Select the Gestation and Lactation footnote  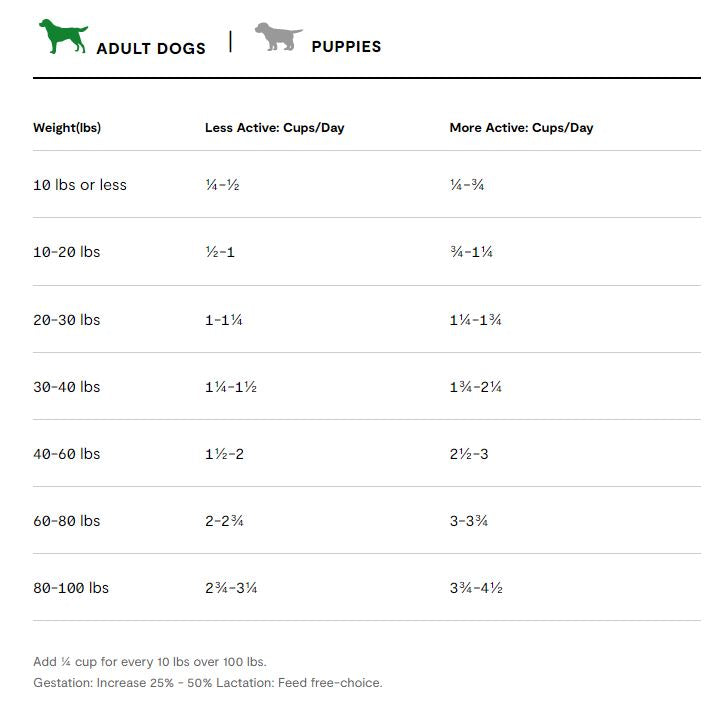(208, 683)
